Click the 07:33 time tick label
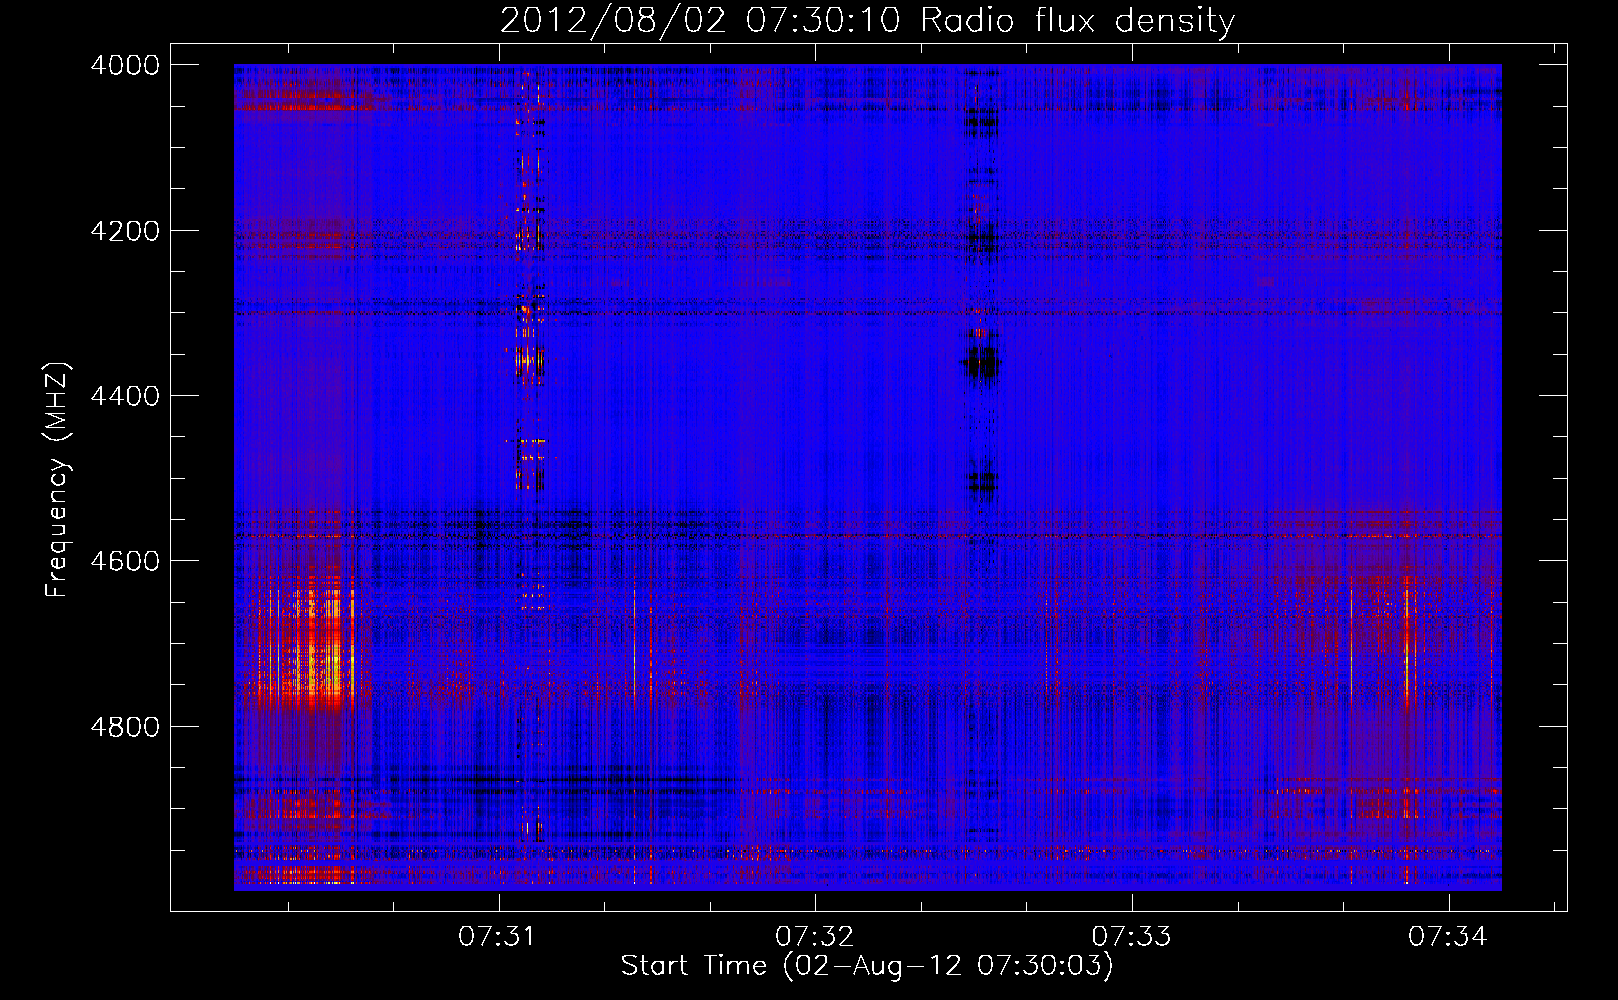The height and width of the screenshot is (1000, 1618). pos(1132,937)
